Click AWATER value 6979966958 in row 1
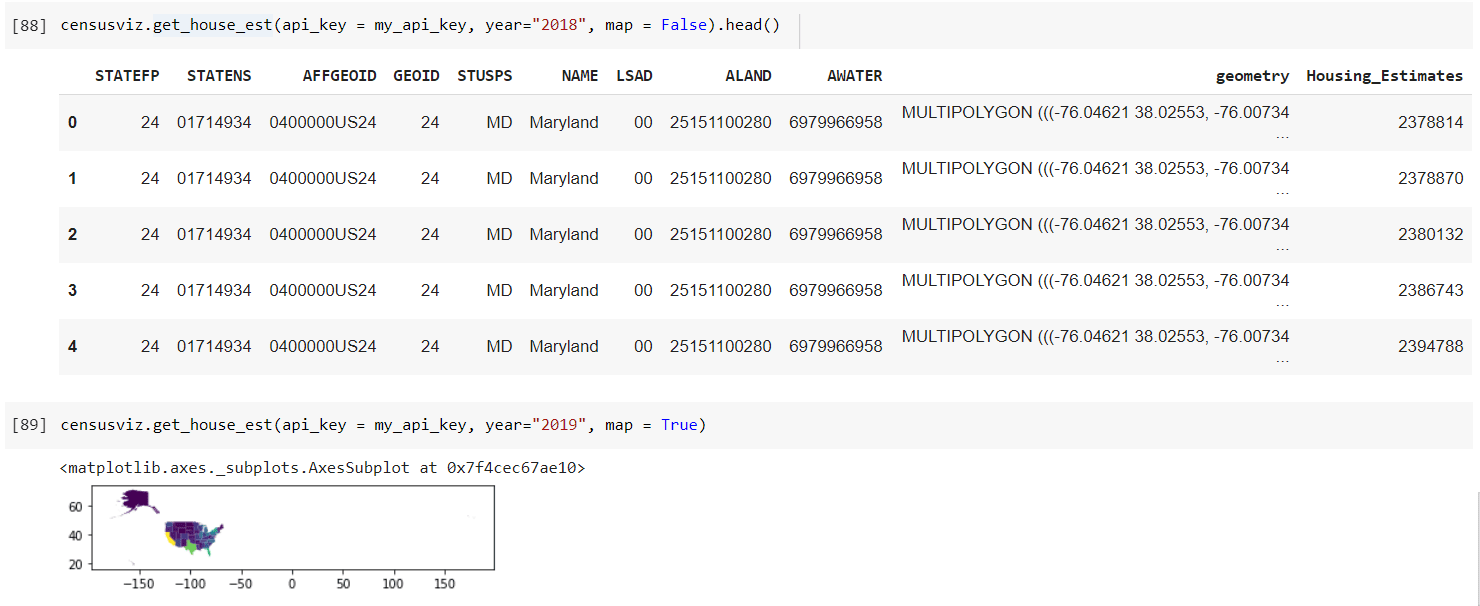 pos(836,178)
